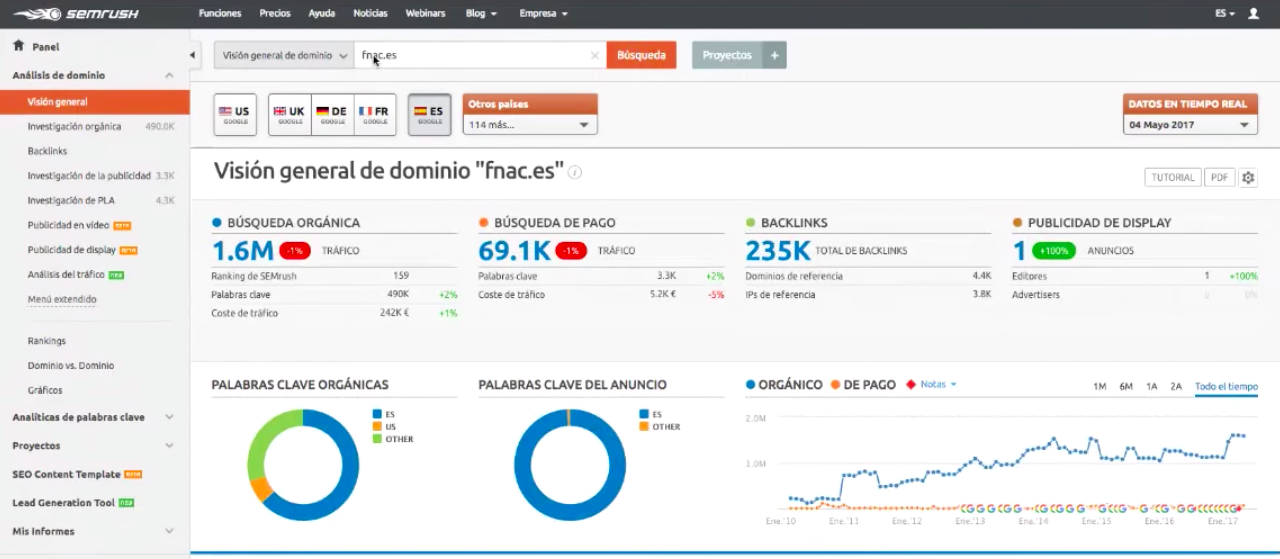Image resolution: width=1280 pixels, height=559 pixels.
Task: Select the DE Google database flag
Action: [332, 115]
